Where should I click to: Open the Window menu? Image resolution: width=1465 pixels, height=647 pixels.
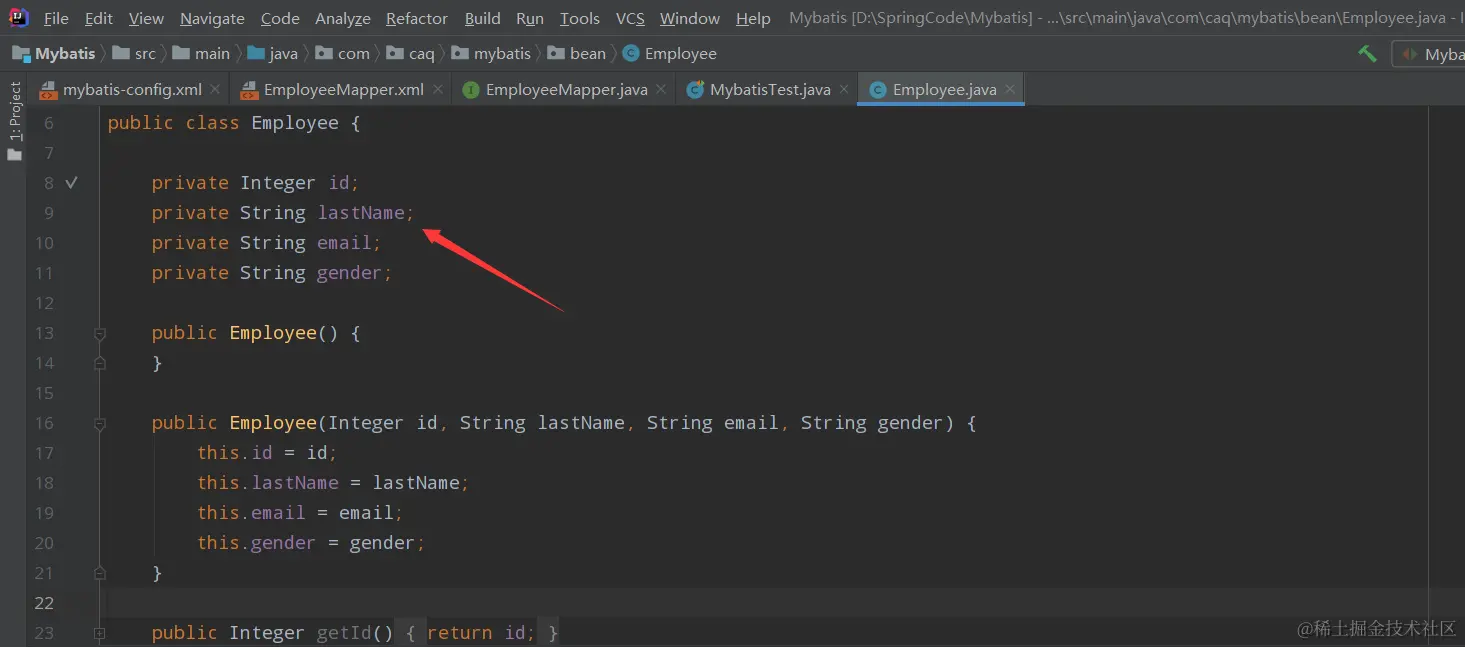point(690,18)
